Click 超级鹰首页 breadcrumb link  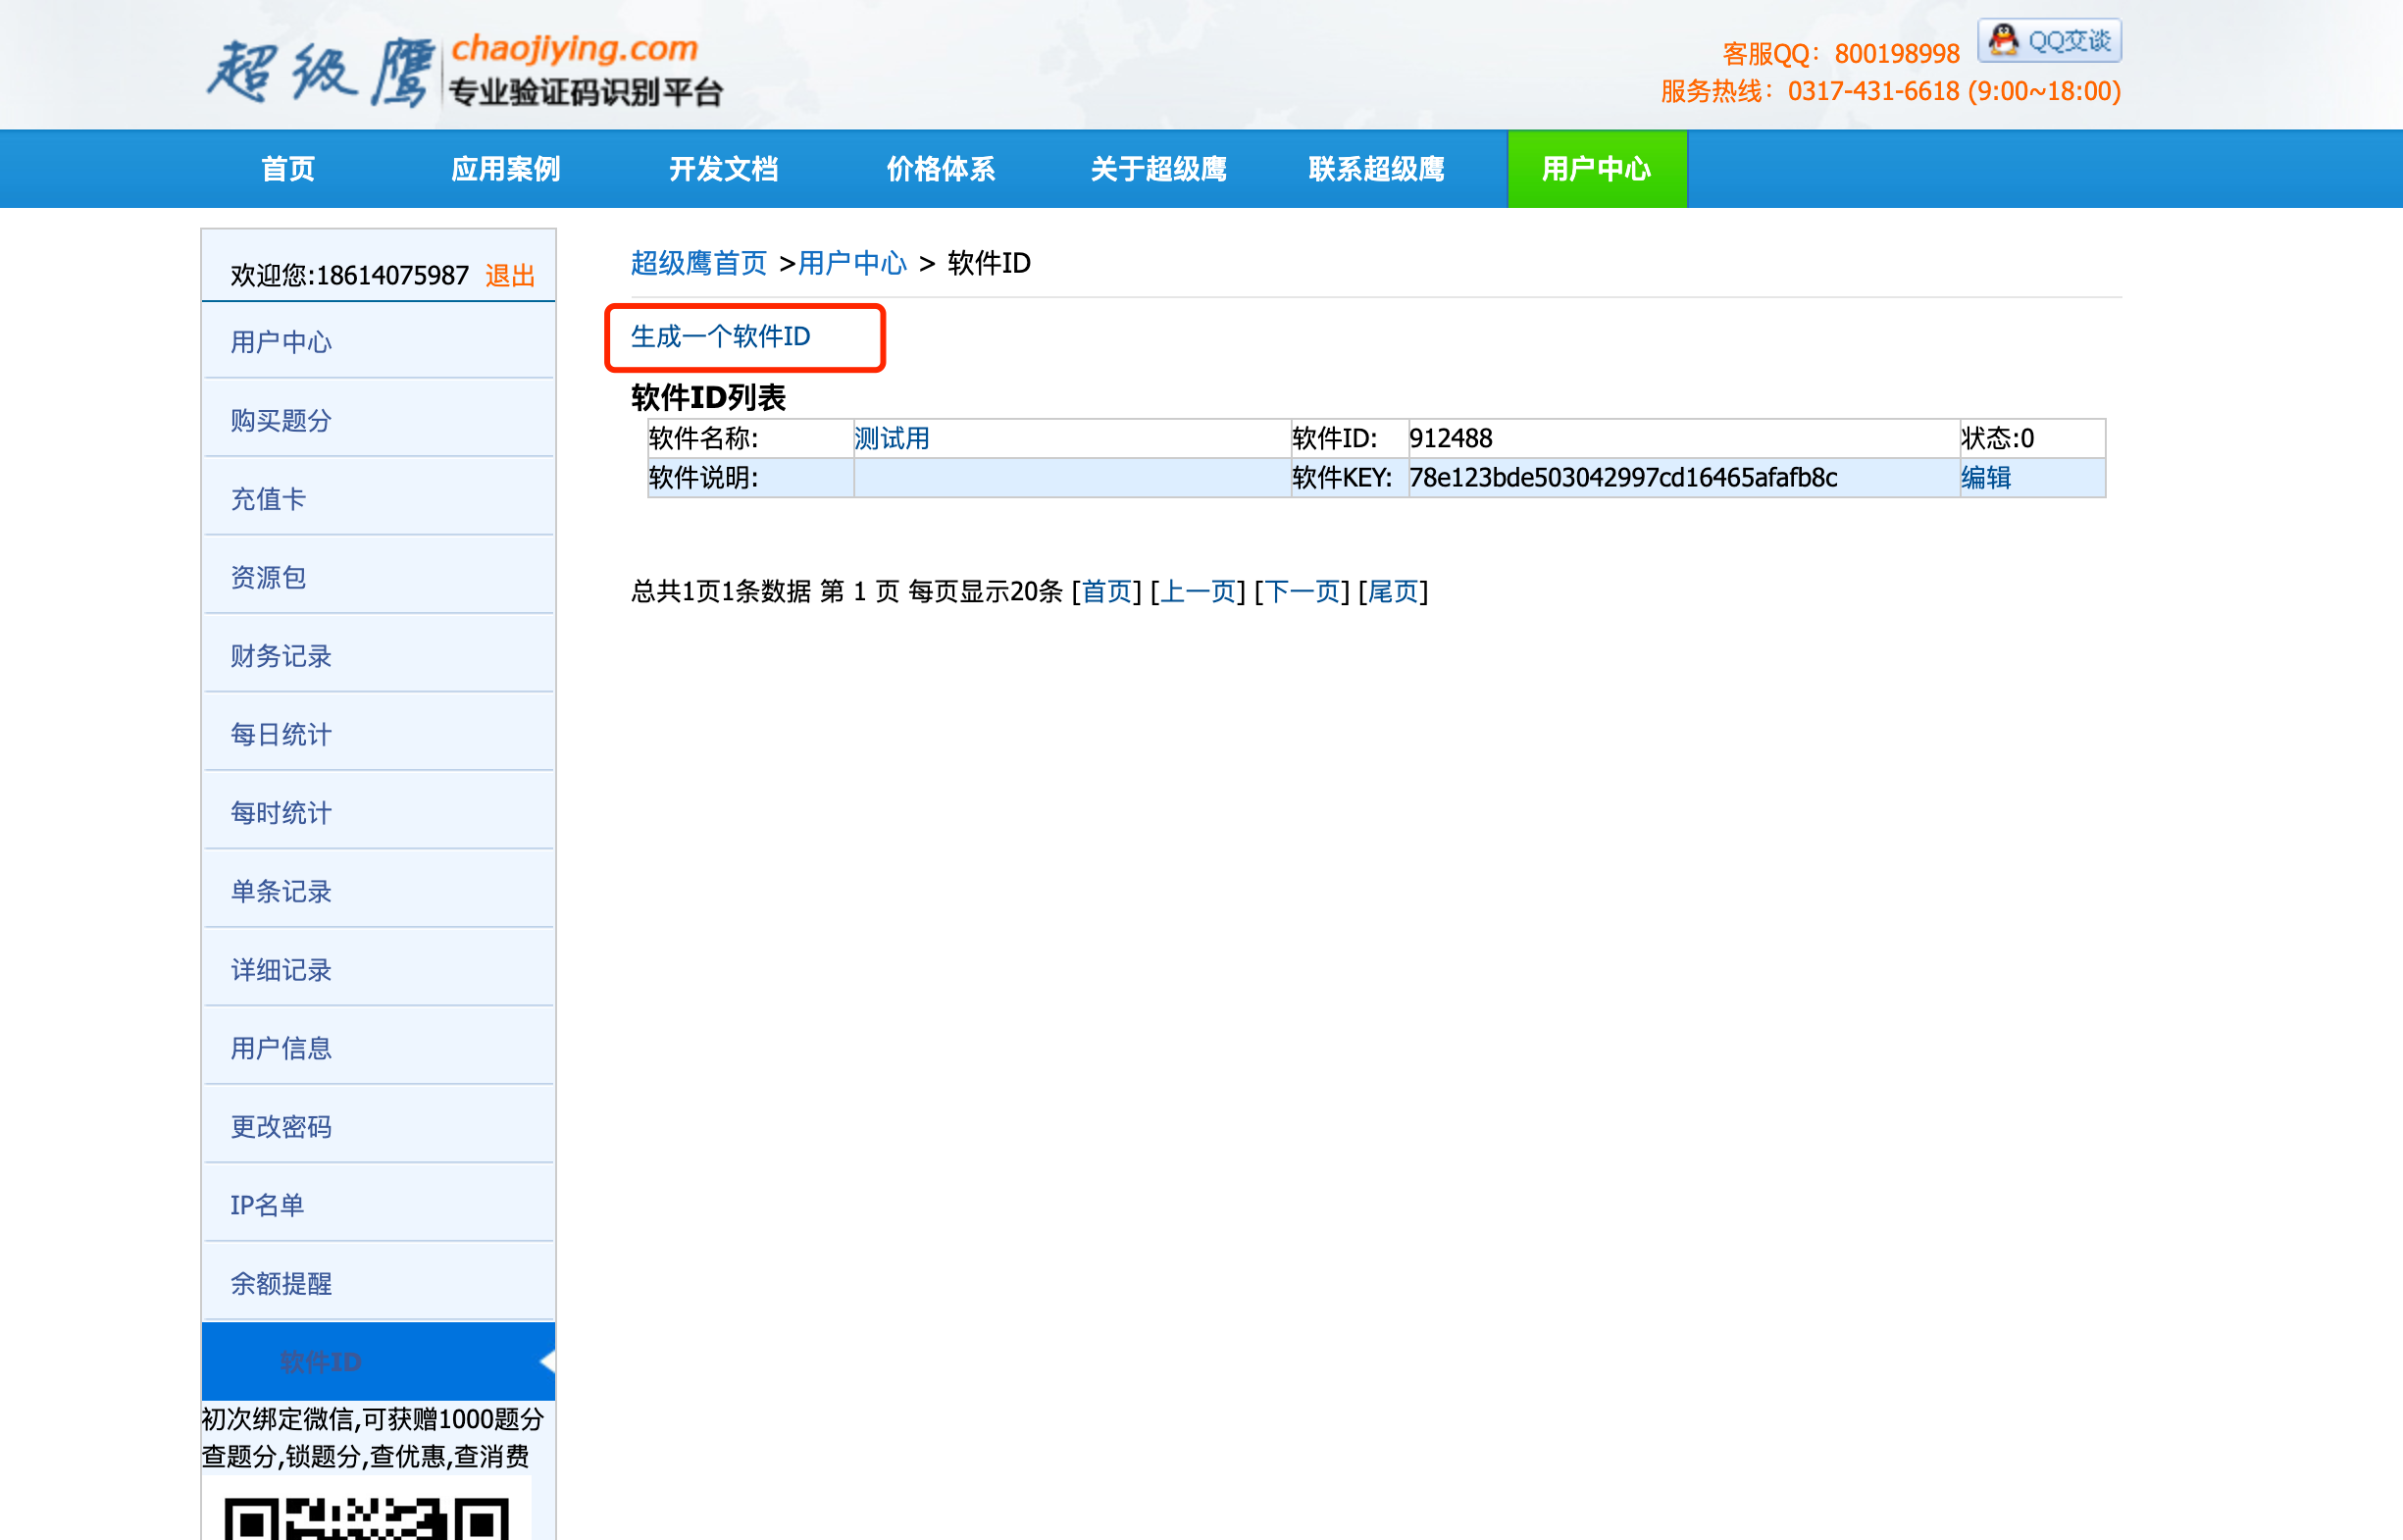[x=698, y=263]
